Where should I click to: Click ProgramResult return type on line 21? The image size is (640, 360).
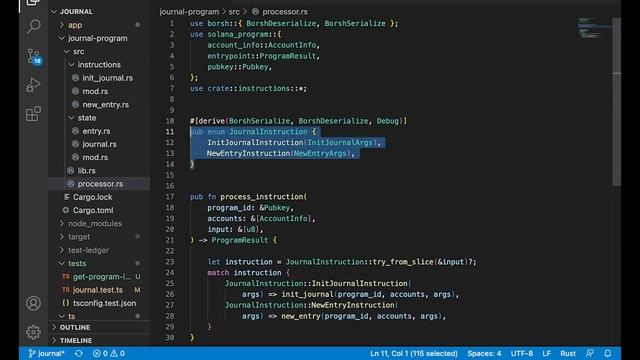coord(239,240)
